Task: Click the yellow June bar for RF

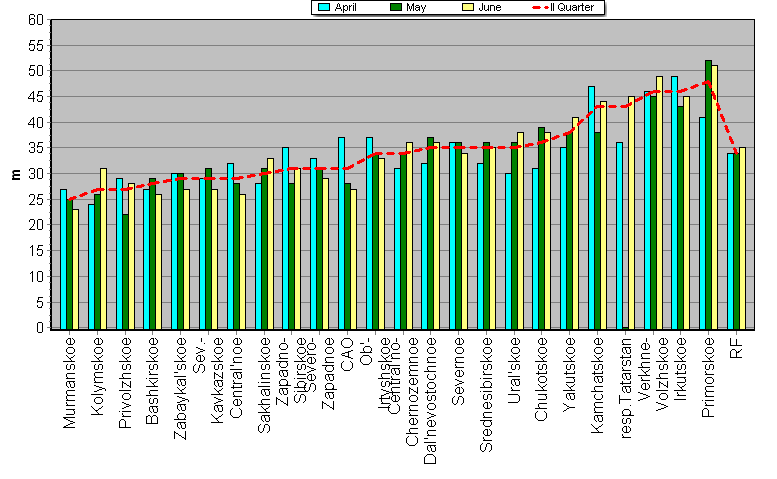Action: [742, 239]
